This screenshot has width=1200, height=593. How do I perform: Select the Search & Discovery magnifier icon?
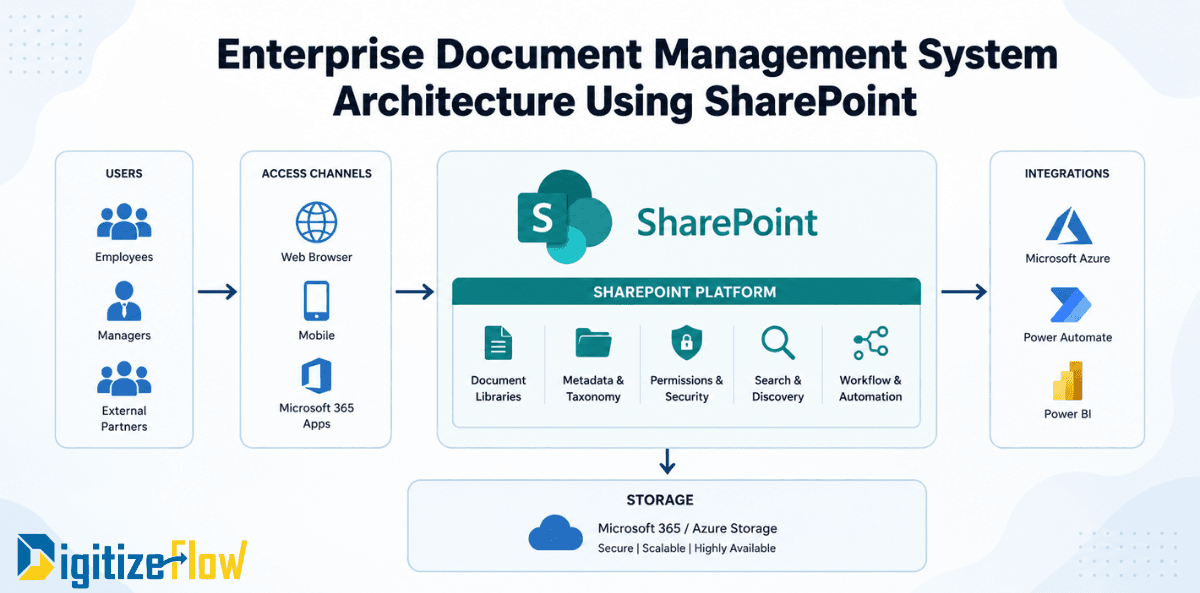(778, 343)
